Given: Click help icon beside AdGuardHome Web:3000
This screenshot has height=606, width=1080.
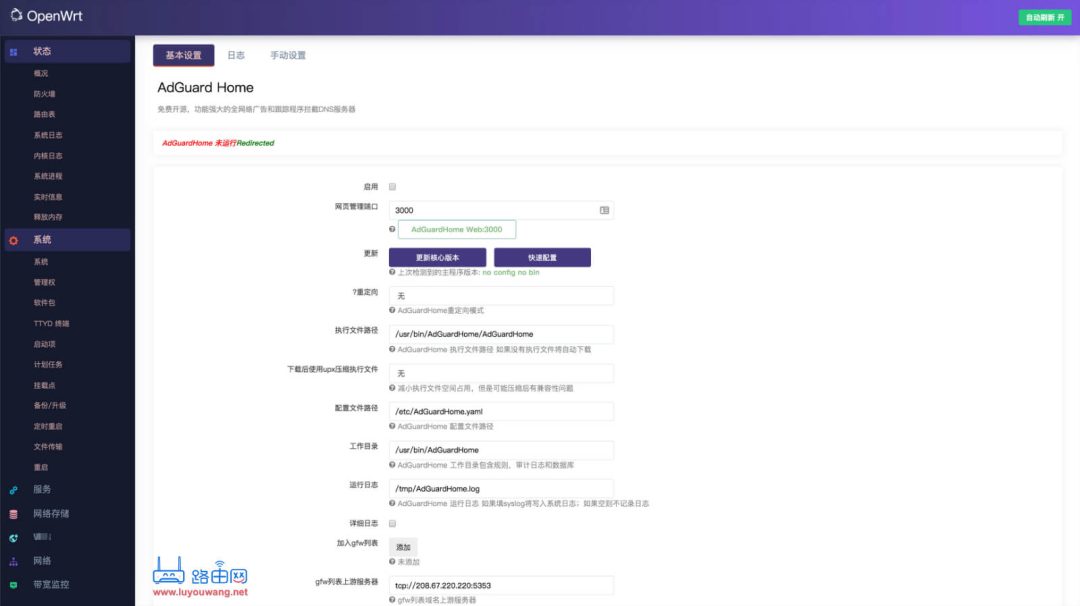Looking at the screenshot, I should [x=392, y=229].
